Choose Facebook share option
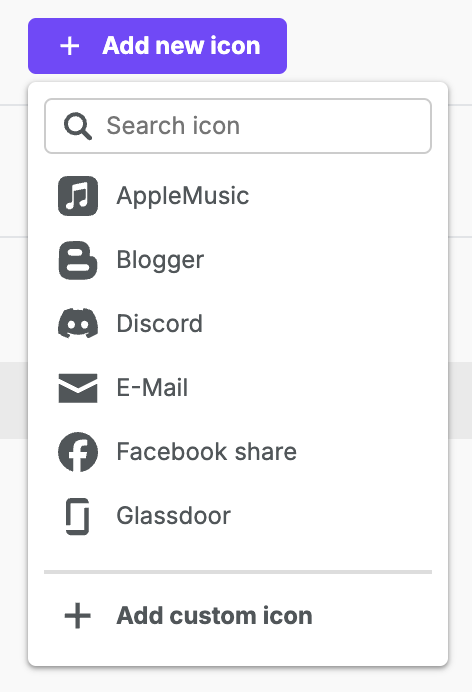Screen dimensions: 472x692 click(238, 452)
